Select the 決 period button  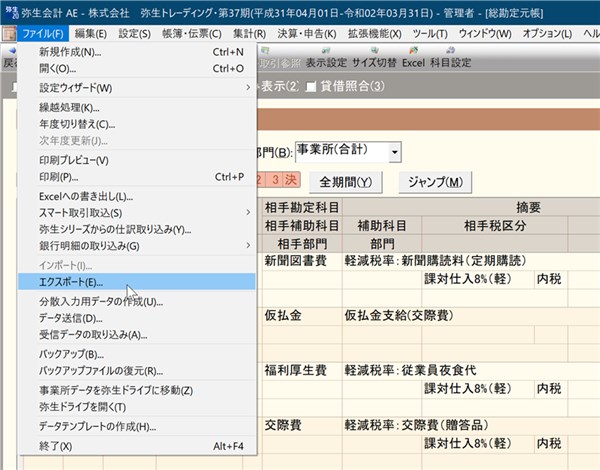[290, 180]
